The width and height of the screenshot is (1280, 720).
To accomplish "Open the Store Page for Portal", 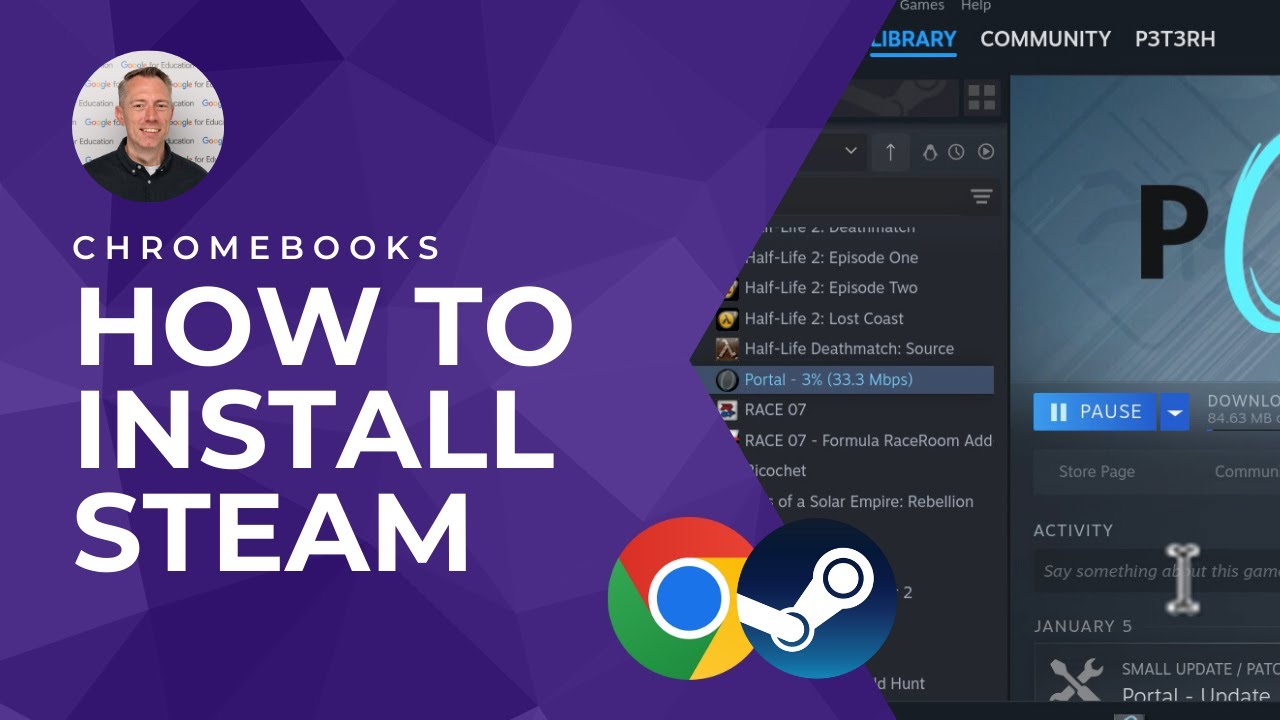I will click(1096, 471).
